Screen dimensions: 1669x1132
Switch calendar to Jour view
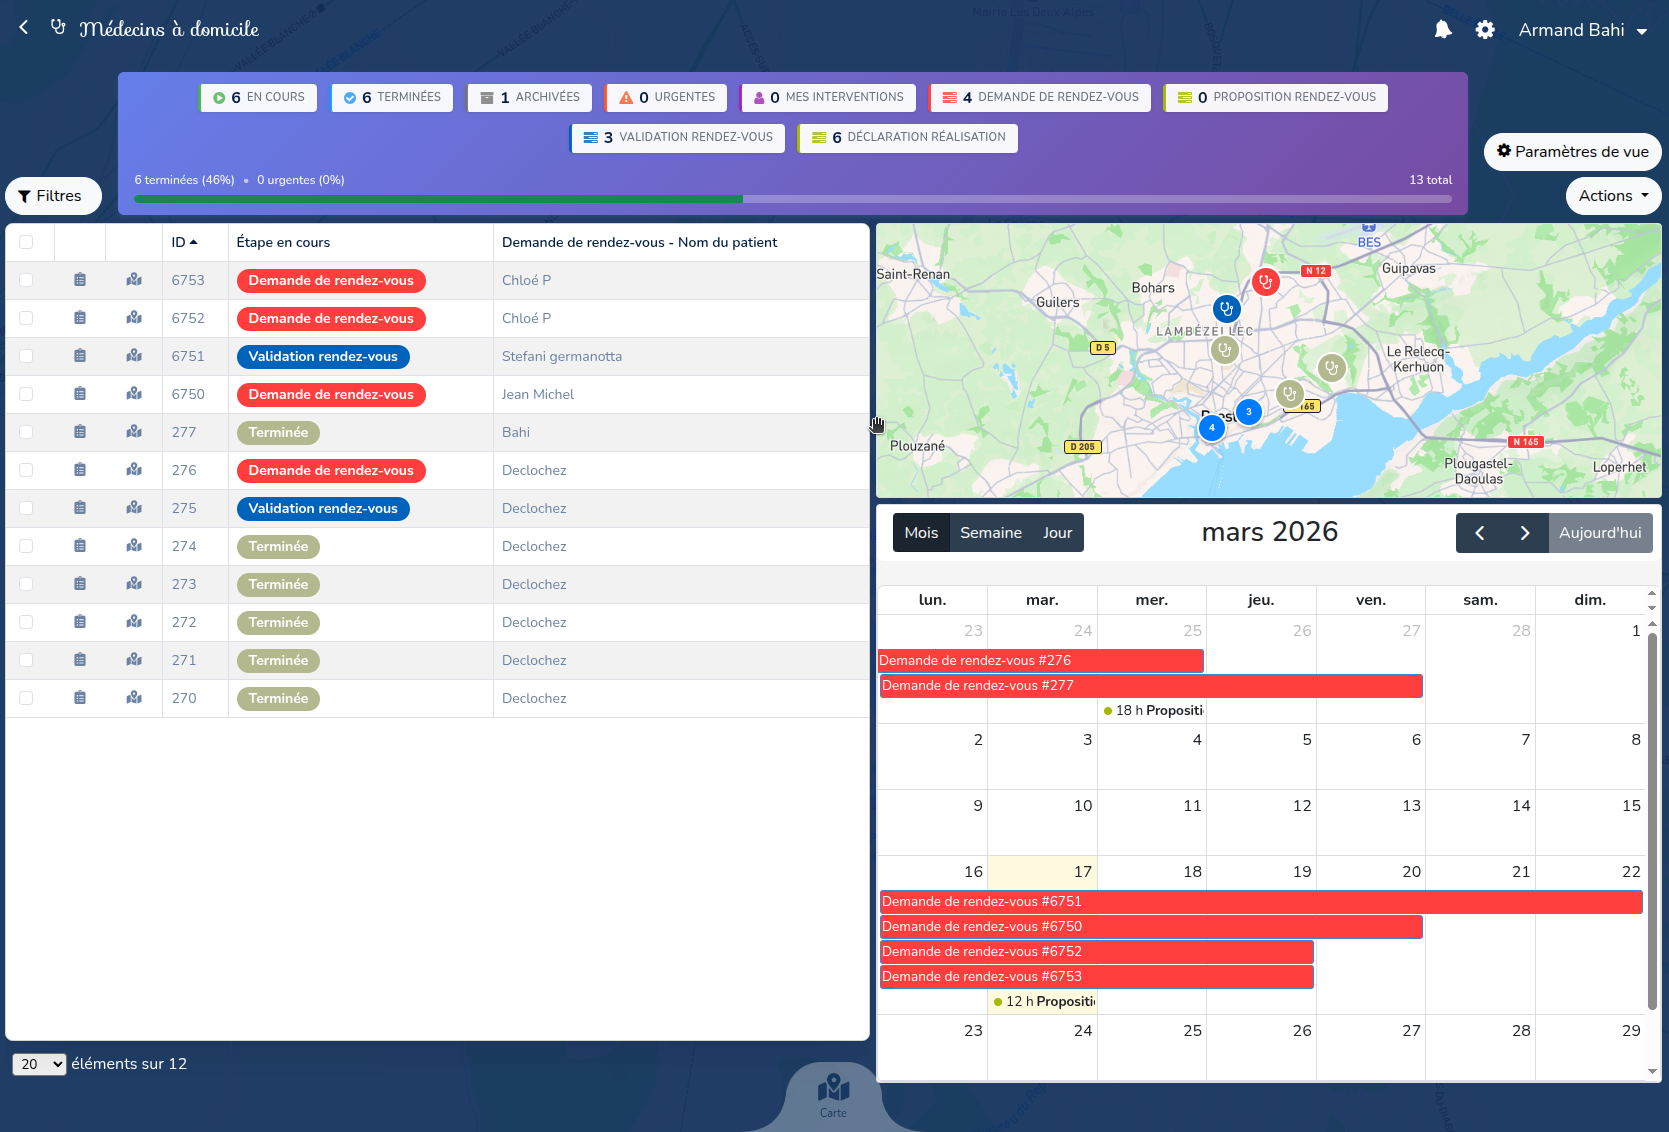point(1057,533)
